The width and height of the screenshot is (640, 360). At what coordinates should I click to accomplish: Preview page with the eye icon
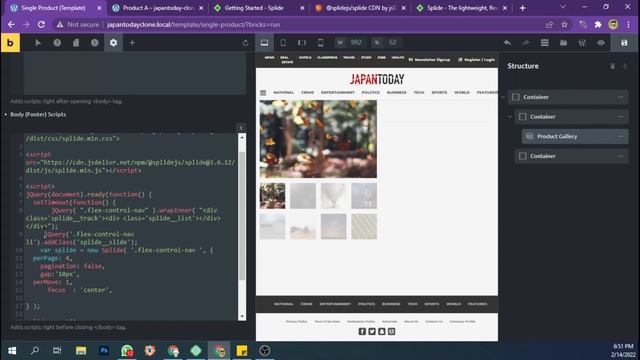coord(601,43)
